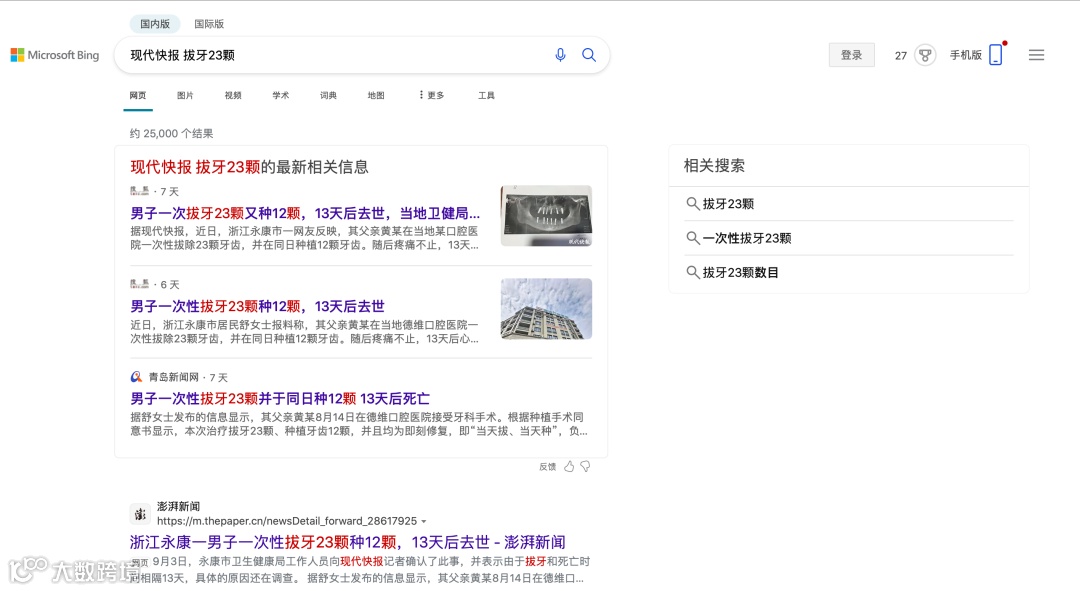Screen dimensions: 1080x591
Task: Open the rewards trophy icon
Action: tap(925, 55)
